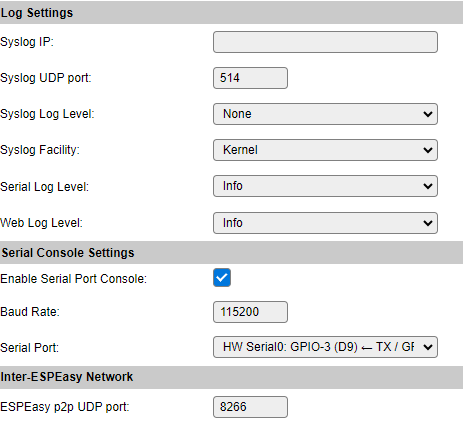Focus the Syslog UDP port field showing 514
This screenshot has width=463, height=423.
(x=250, y=78)
